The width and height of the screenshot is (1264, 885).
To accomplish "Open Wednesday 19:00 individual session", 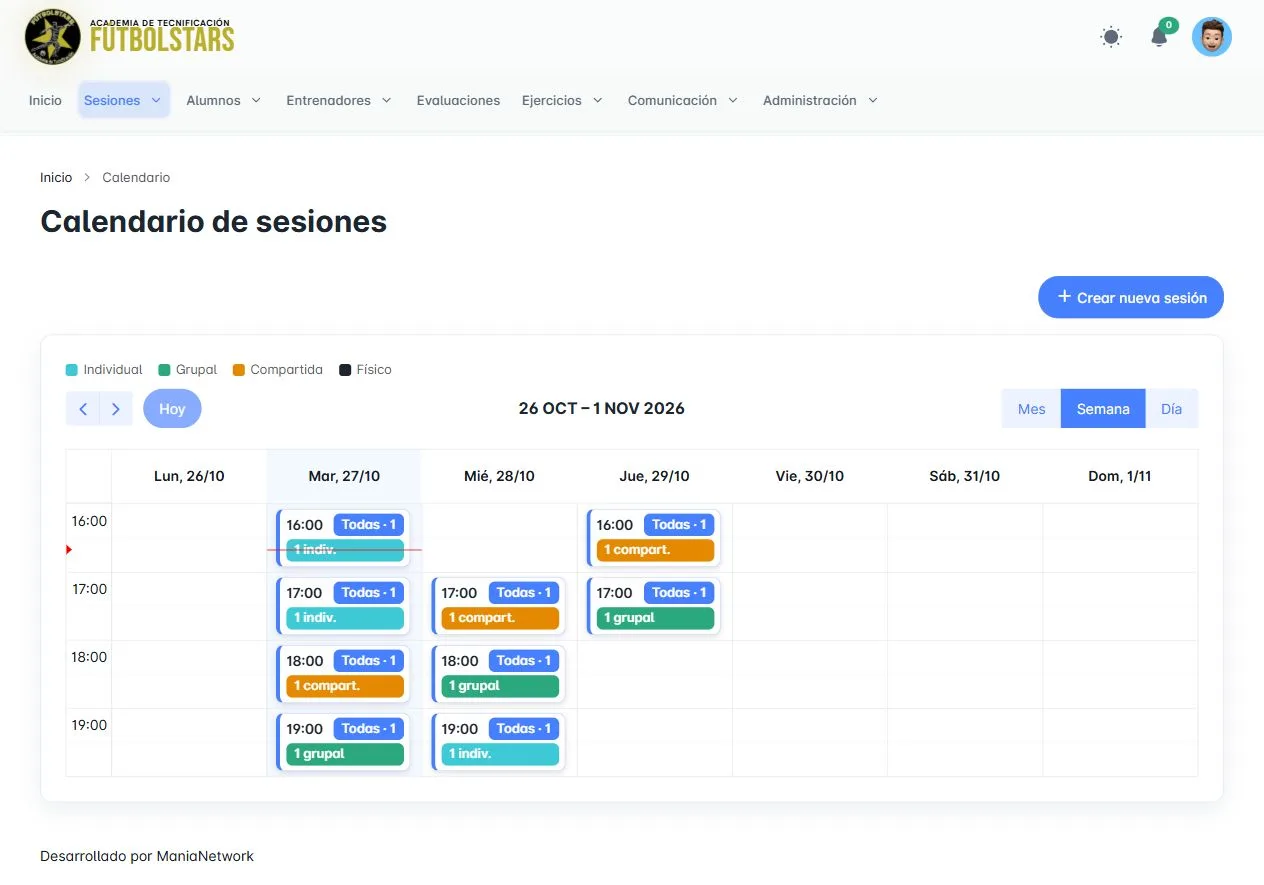I will pyautogui.click(x=498, y=742).
